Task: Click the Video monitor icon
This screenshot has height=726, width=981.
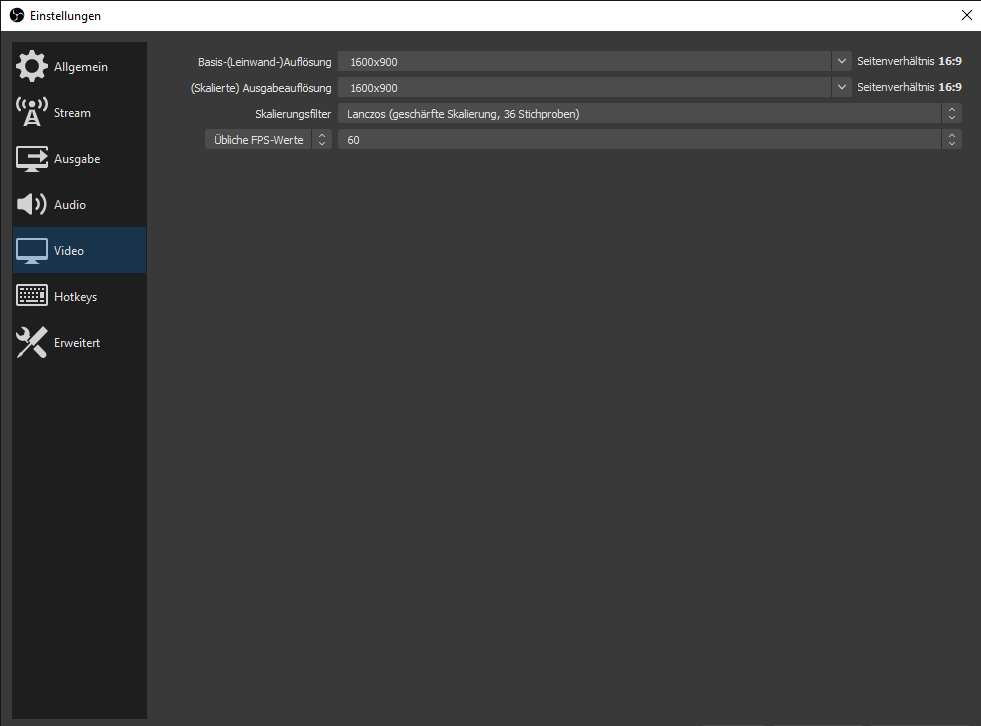Action: [32, 251]
